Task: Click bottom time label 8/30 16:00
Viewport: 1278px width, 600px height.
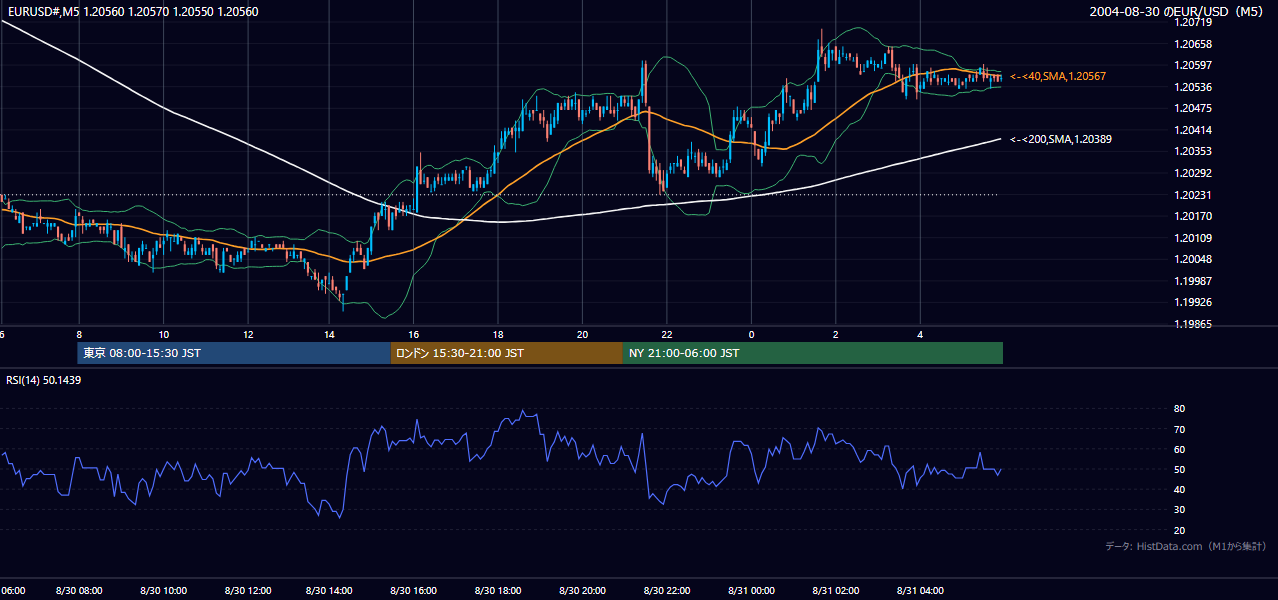Action: [414, 591]
